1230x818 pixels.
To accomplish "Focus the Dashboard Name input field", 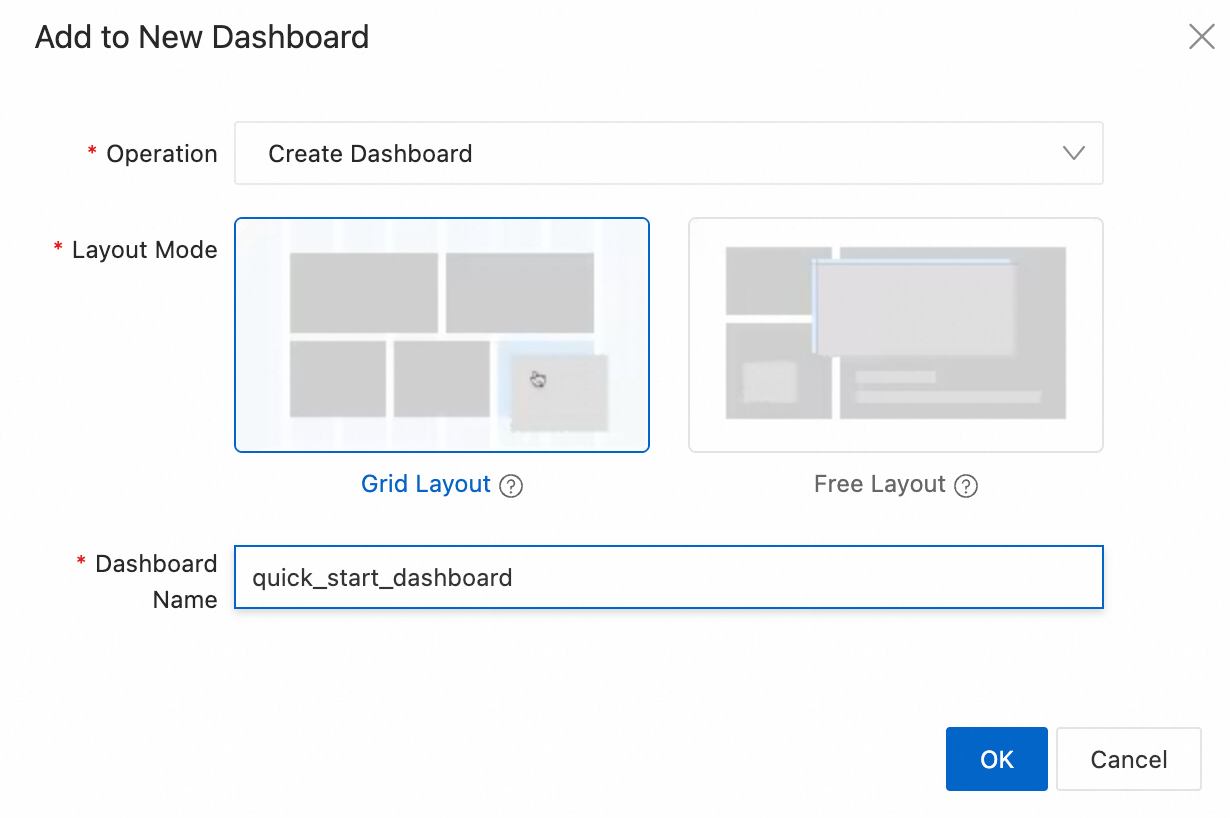I will point(669,577).
